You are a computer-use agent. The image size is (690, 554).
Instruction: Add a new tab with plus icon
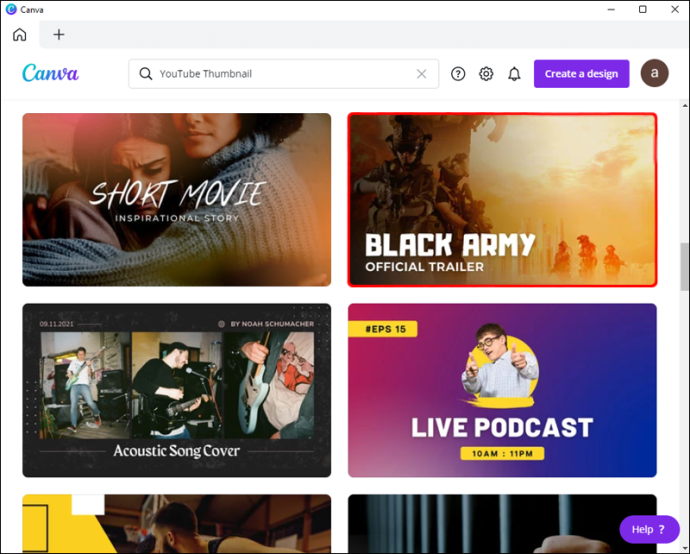59,34
